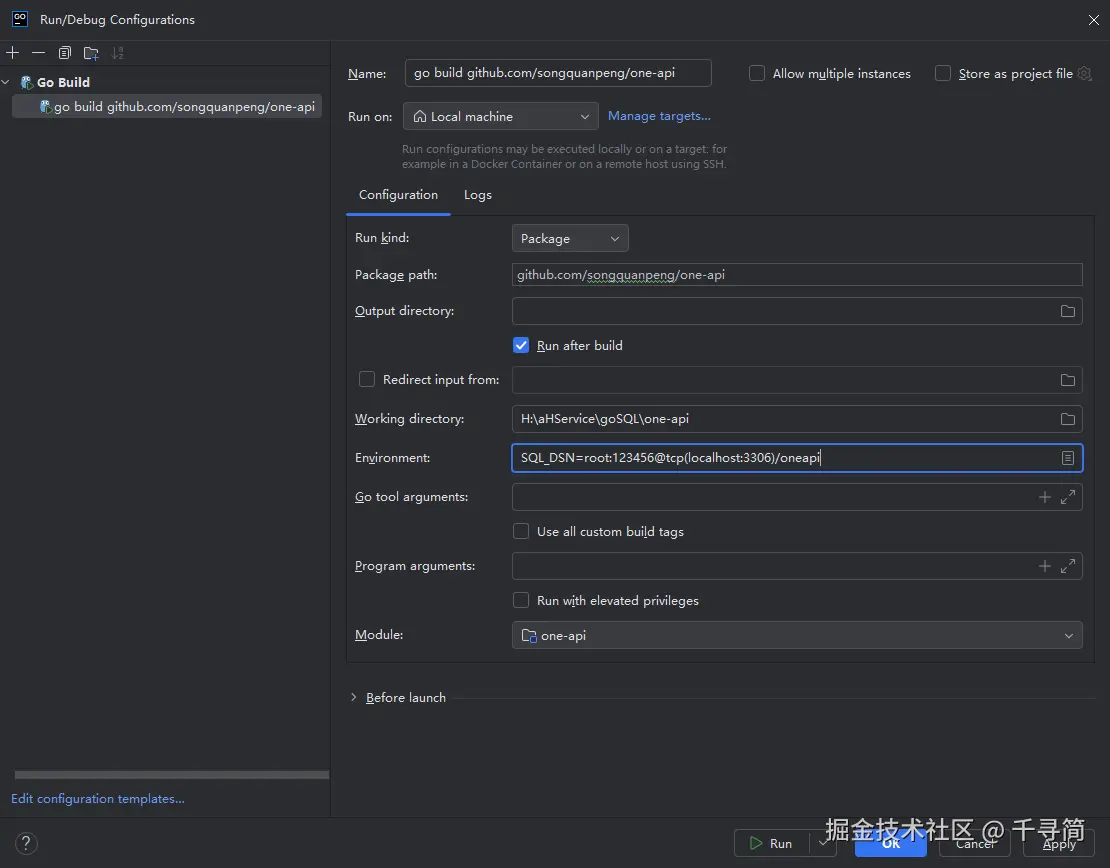The width and height of the screenshot is (1110, 868).
Task: Click the GoLand logo in title bar
Action: click(20, 19)
